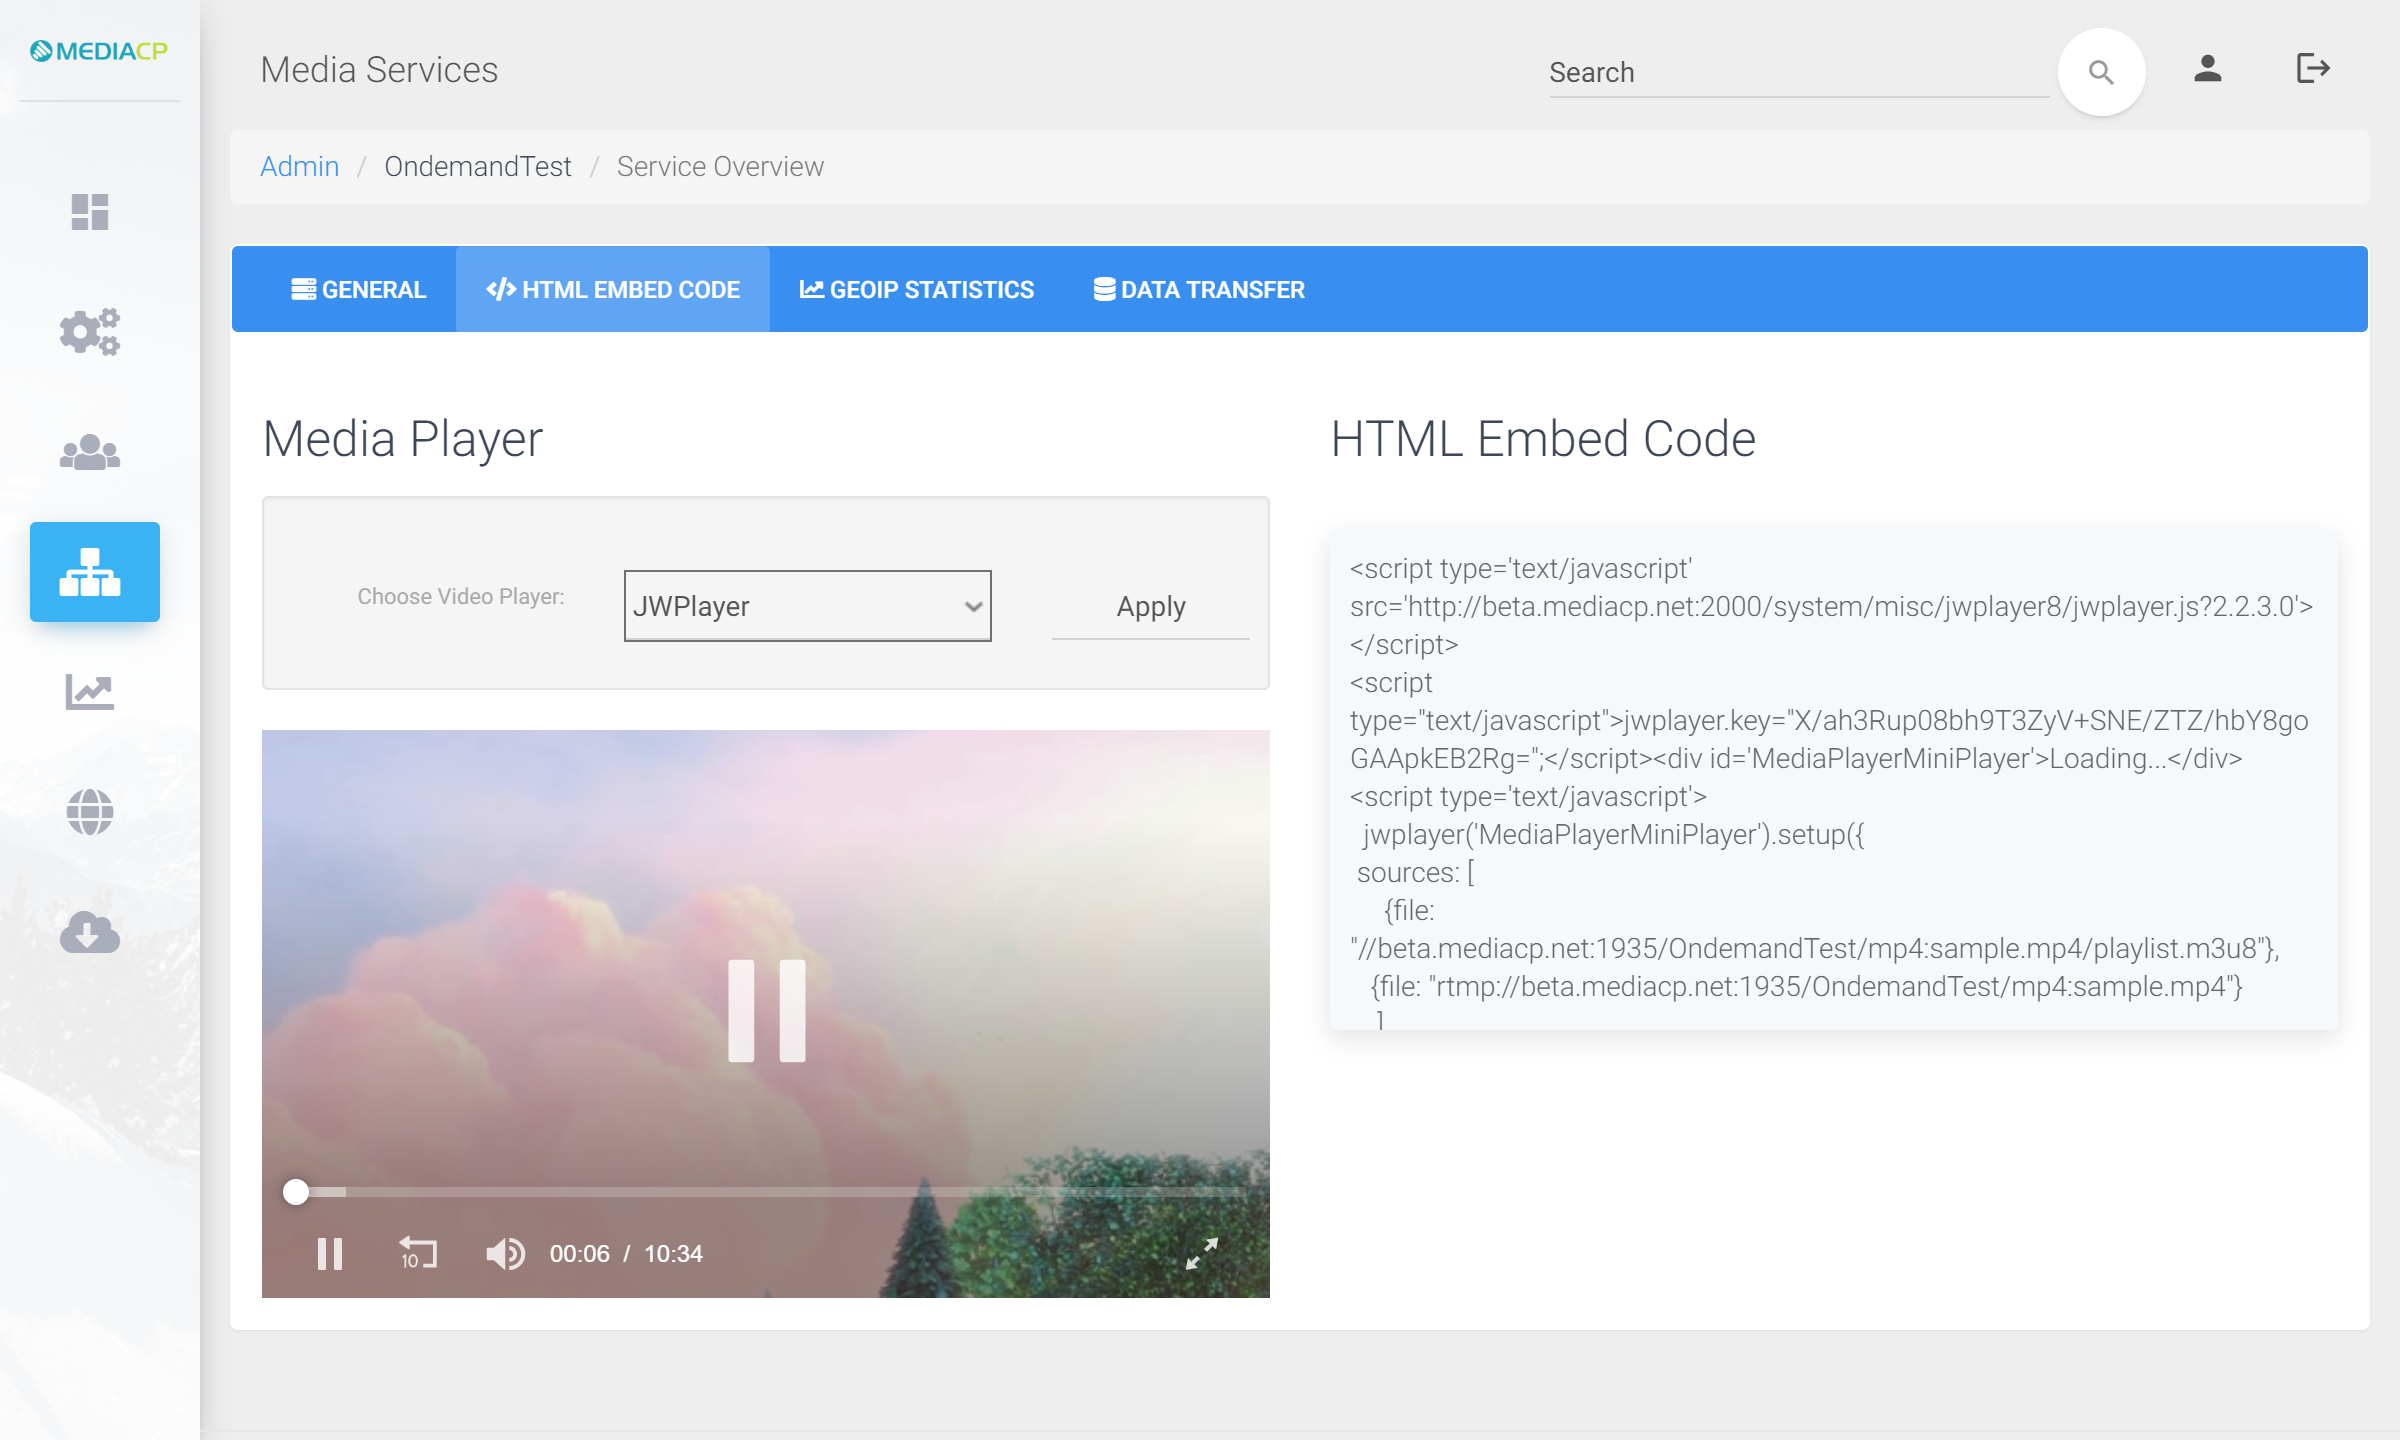Screen dimensions: 2400x1440
Task: Open the cloud download sidebar icon
Action: tap(90, 932)
